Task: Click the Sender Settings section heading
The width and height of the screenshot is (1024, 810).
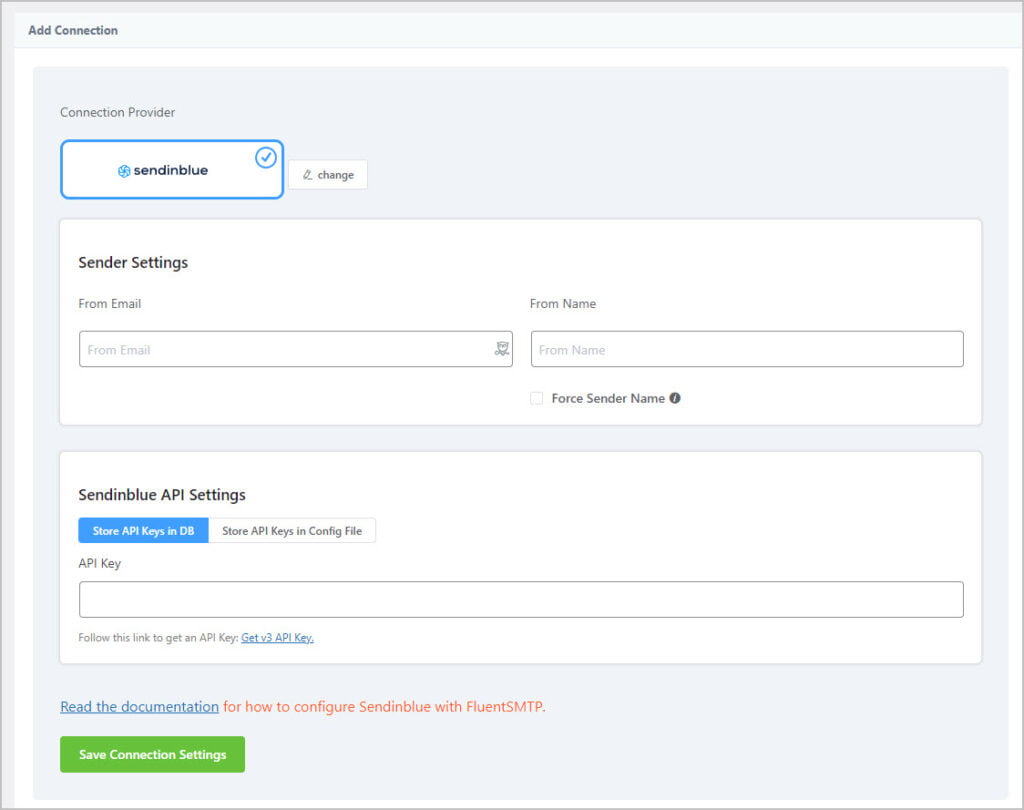Action: [x=133, y=263]
